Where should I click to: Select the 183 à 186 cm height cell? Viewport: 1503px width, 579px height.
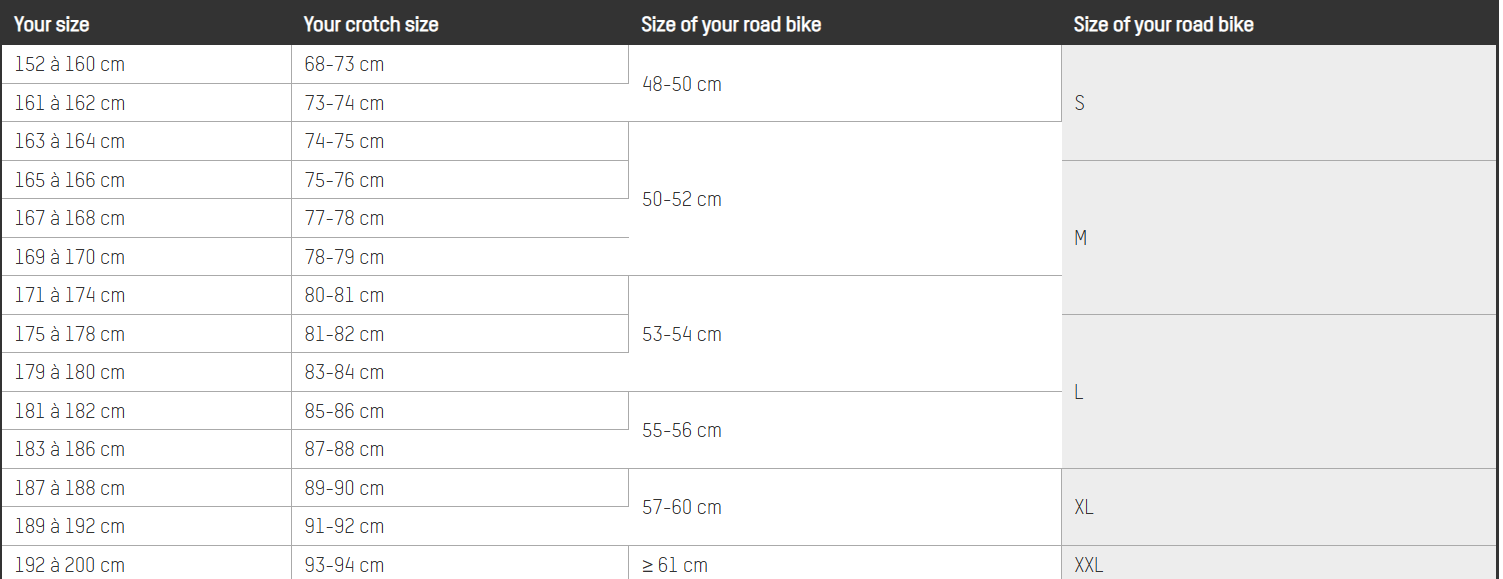coord(69,449)
